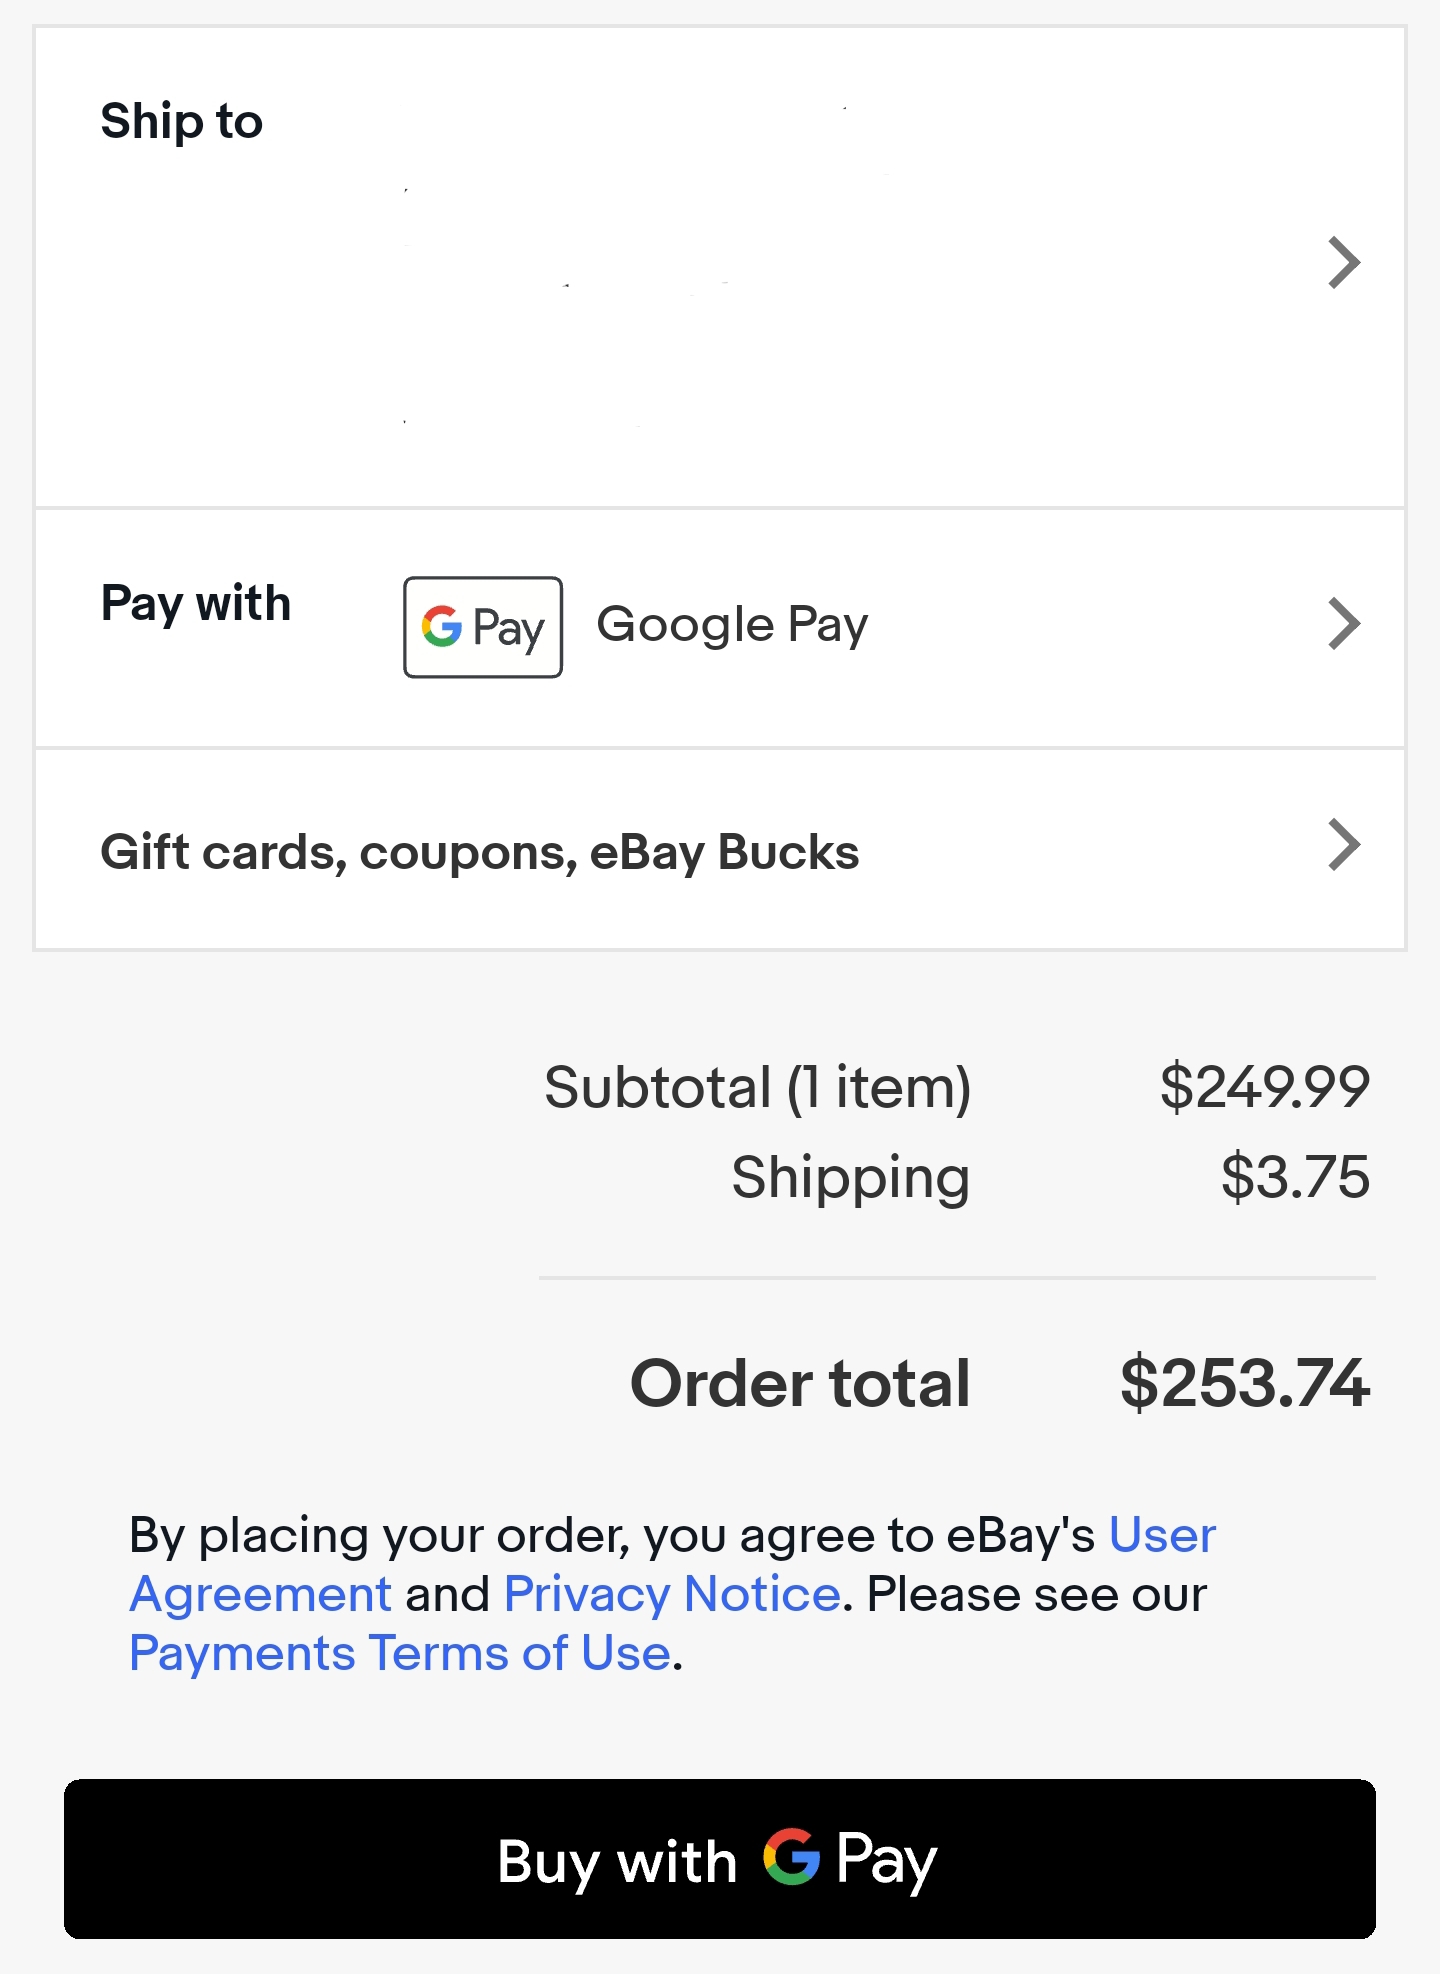This screenshot has height=1974, width=1440.
Task: Expand the Ship to section
Action: coord(1345,263)
